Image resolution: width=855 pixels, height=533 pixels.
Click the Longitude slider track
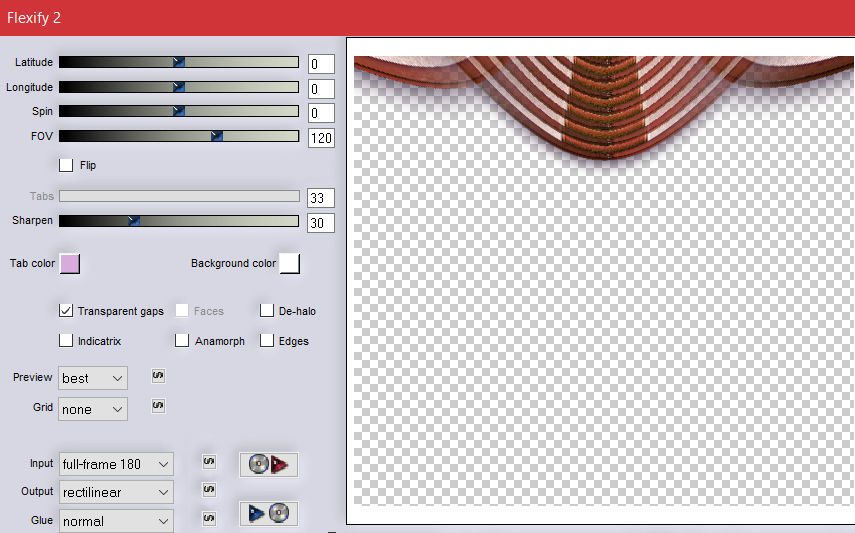coord(179,87)
